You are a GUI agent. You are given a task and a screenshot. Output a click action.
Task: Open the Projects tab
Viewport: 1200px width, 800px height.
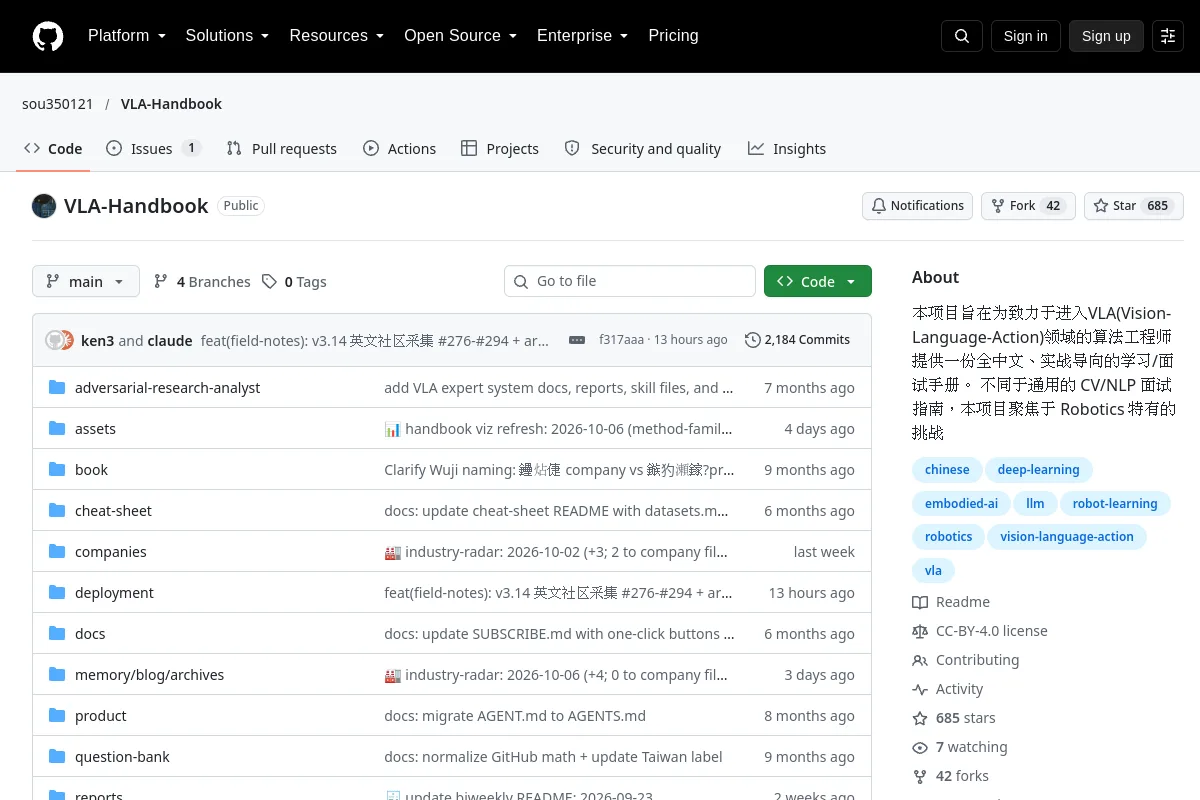[x=500, y=149]
